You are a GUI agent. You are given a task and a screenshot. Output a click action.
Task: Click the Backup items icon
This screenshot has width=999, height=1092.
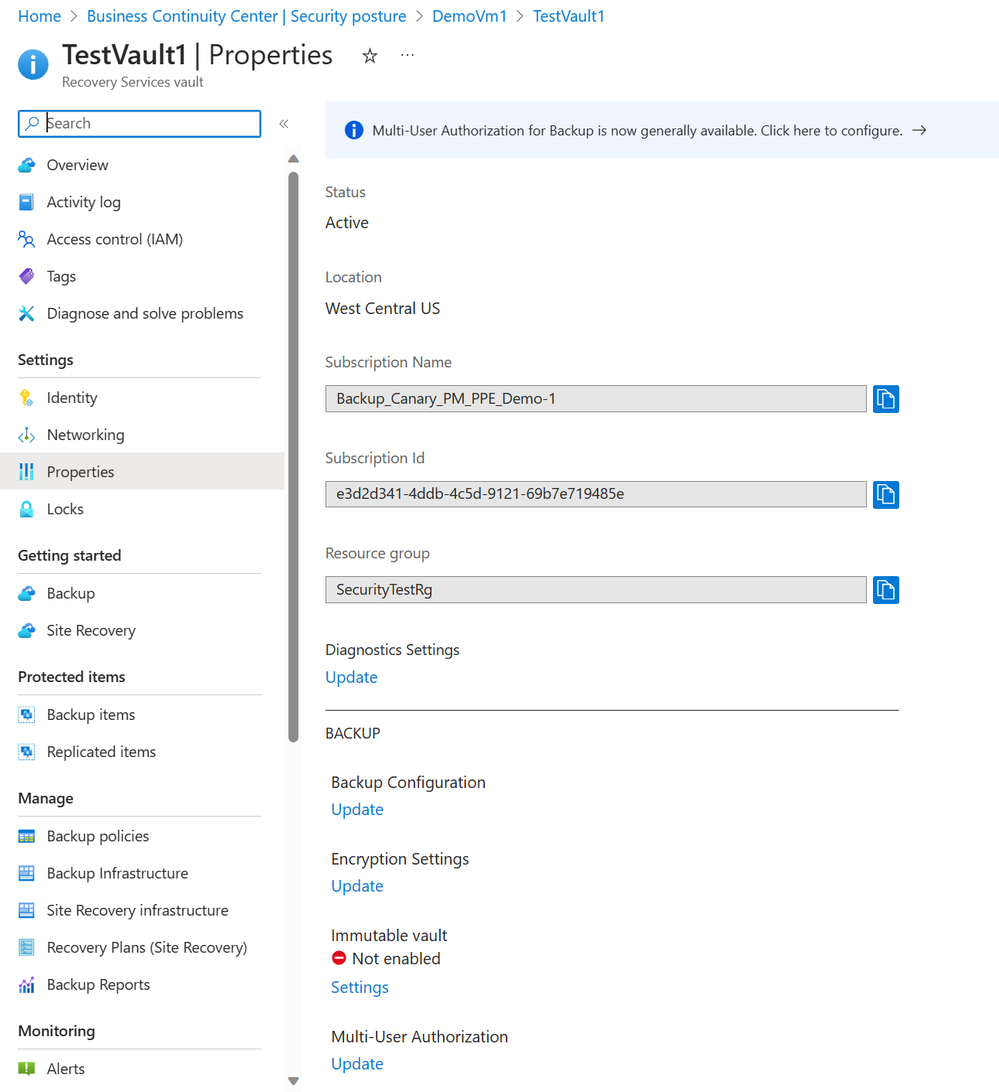tap(26, 715)
